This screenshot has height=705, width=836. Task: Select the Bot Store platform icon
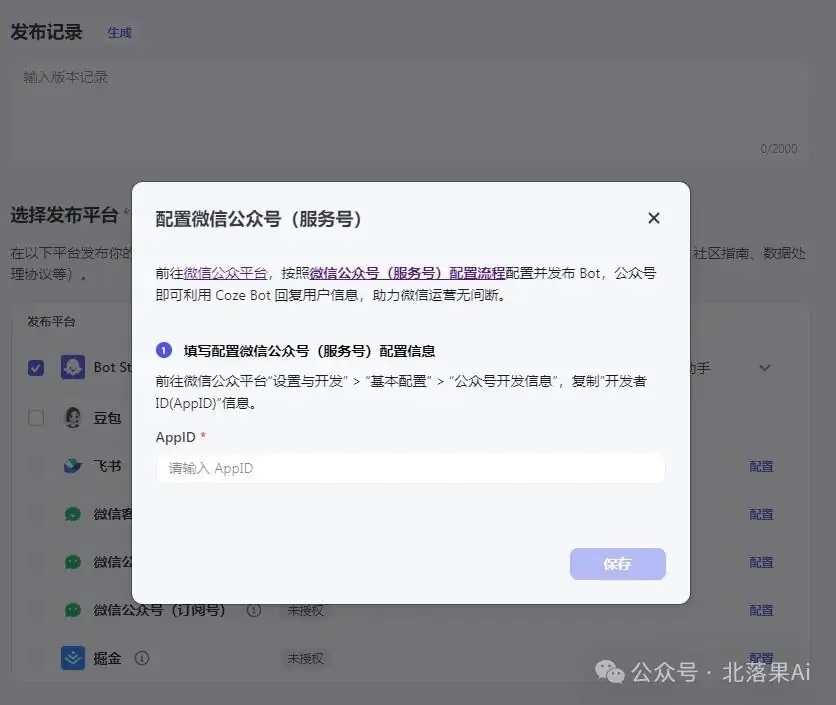click(72, 367)
